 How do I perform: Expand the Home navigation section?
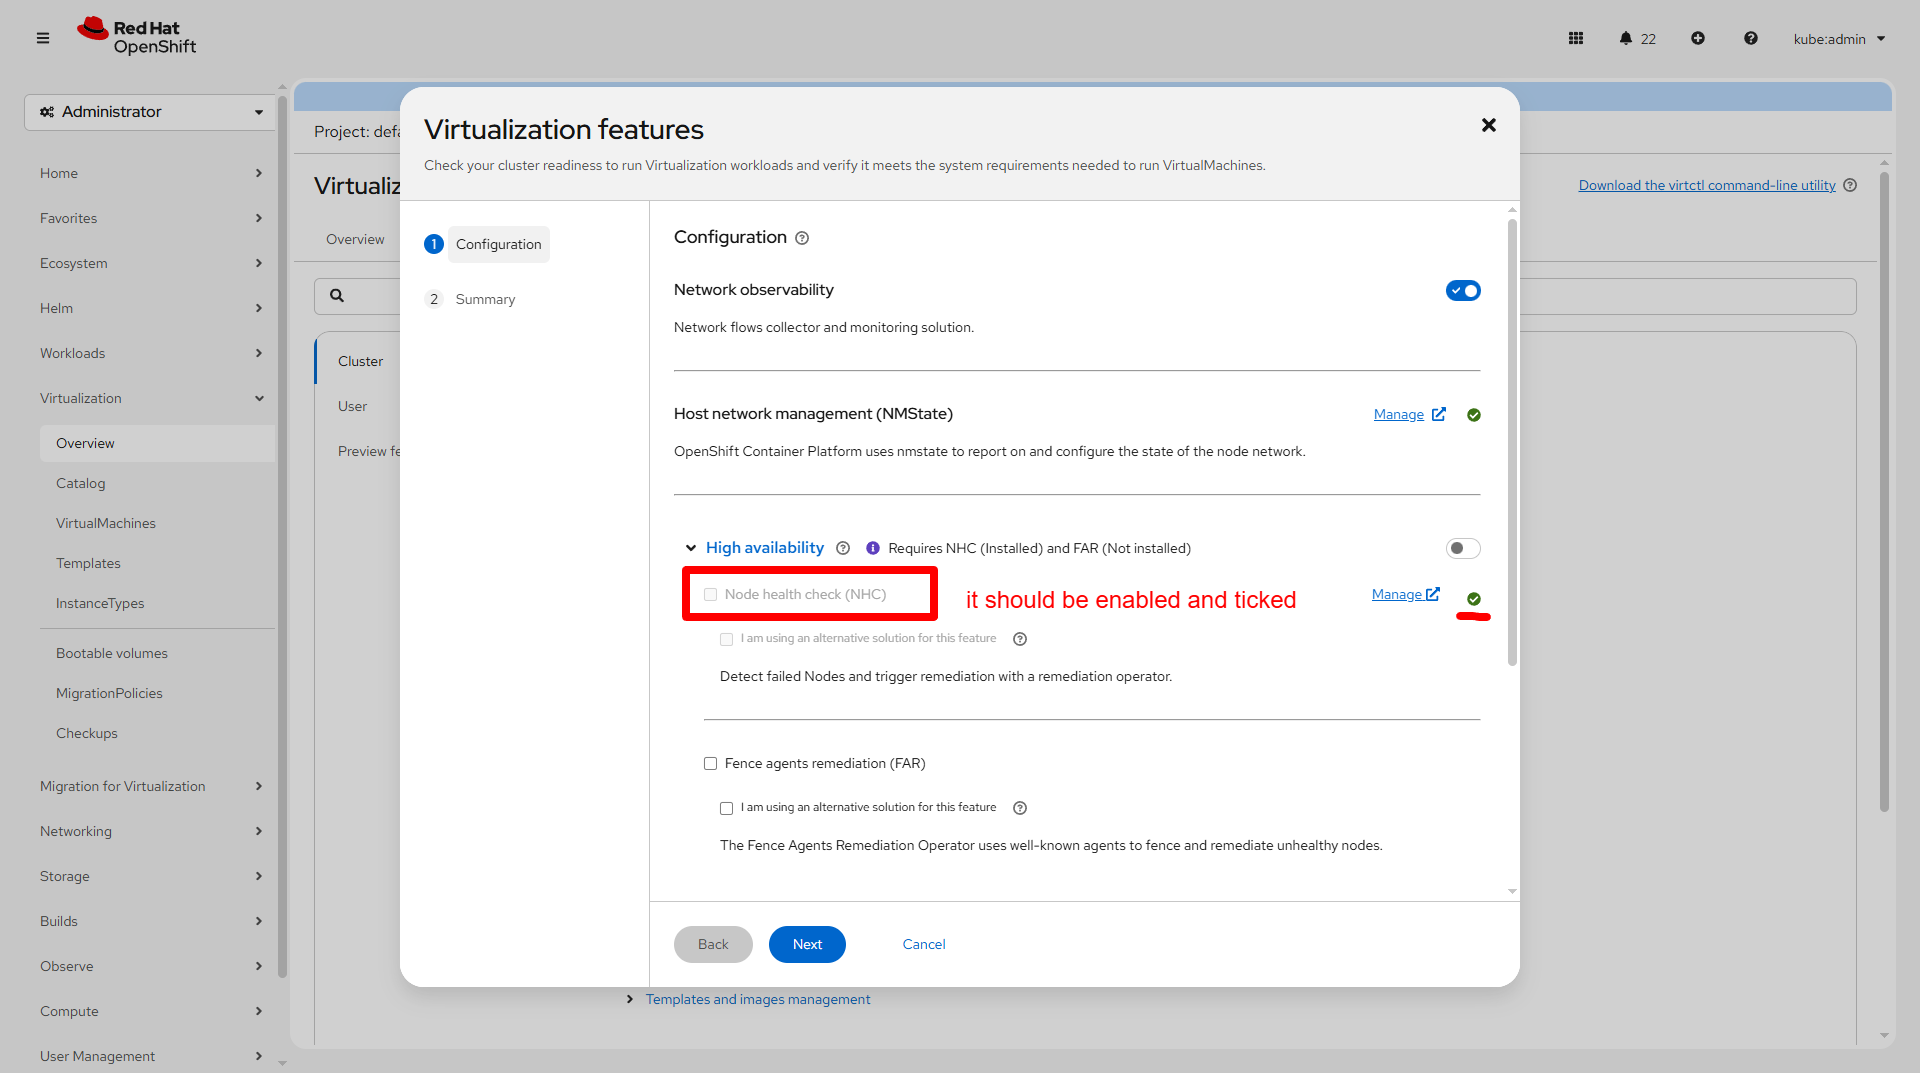point(151,173)
